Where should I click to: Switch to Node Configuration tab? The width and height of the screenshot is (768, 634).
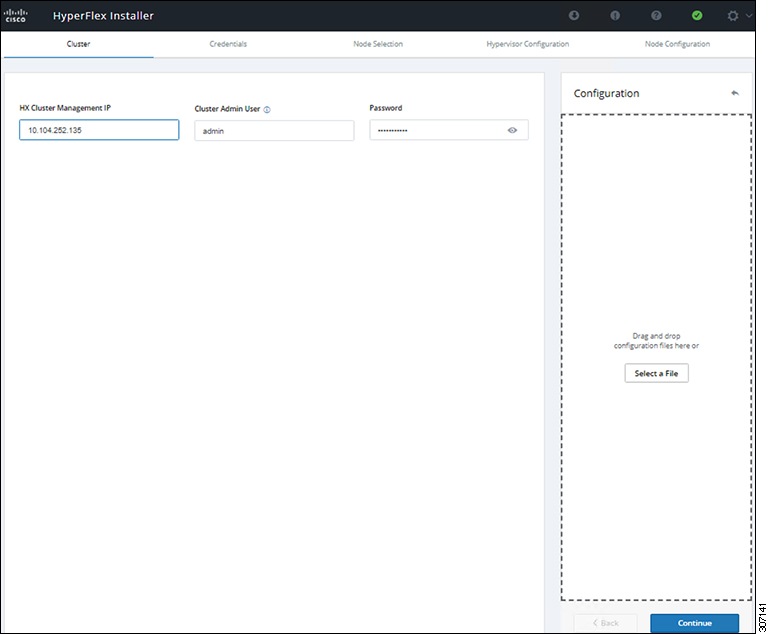pyautogui.click(x=677, y=44)
